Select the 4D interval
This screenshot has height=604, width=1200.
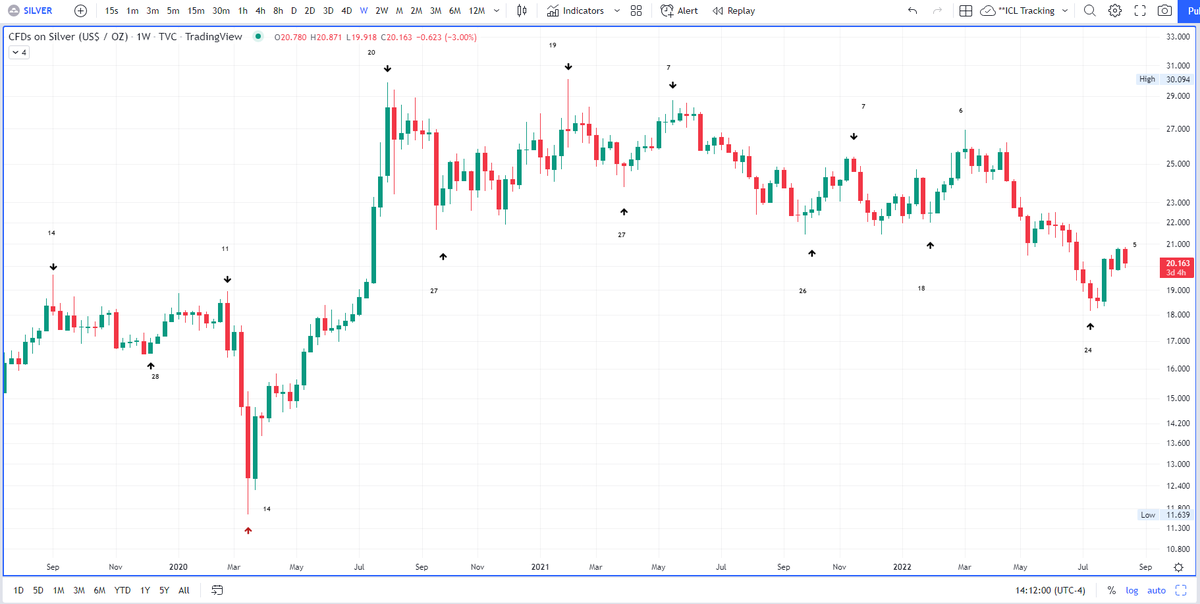(x=347, y=11)
